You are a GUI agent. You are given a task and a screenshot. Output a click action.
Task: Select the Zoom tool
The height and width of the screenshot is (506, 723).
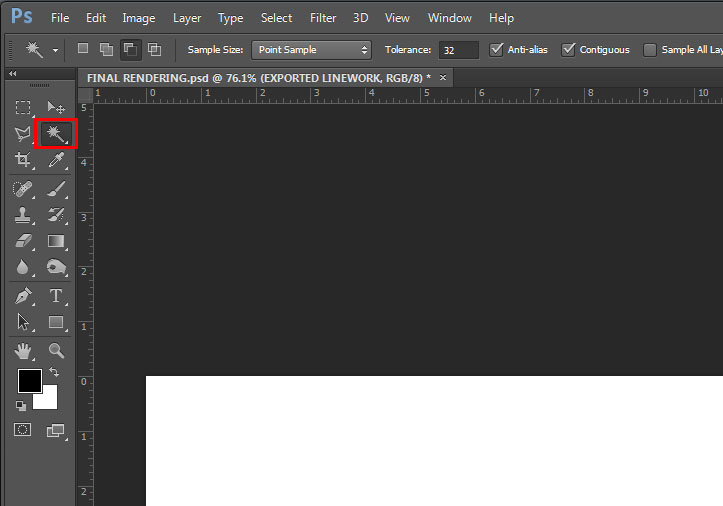pyautogui.click(x=56, y=351)
